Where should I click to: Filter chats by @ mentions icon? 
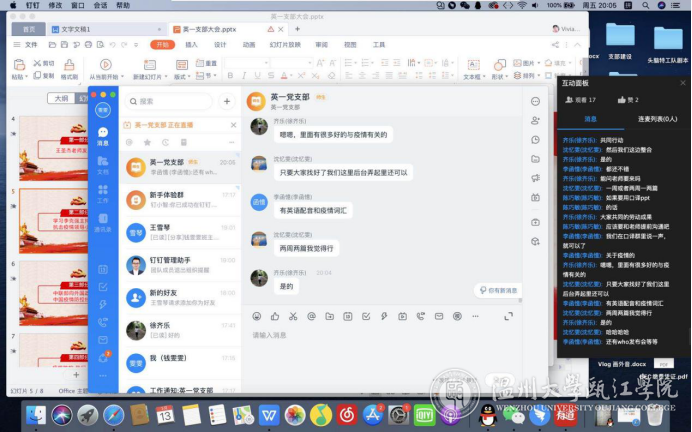click(x=129, y=142)
